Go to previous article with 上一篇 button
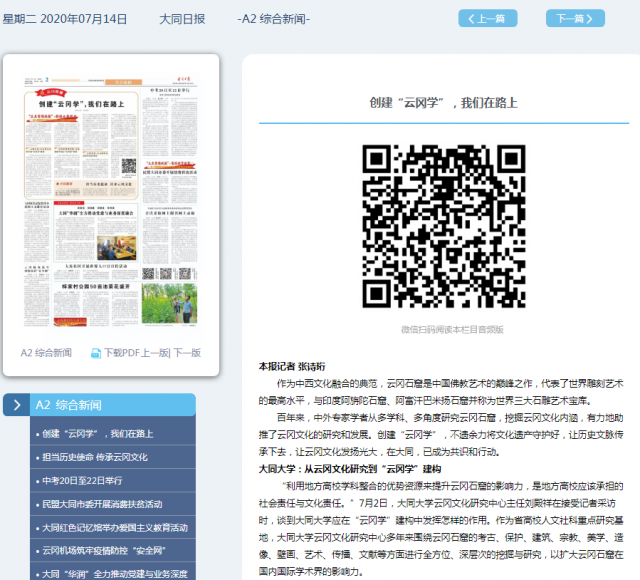 pos(488,18)
